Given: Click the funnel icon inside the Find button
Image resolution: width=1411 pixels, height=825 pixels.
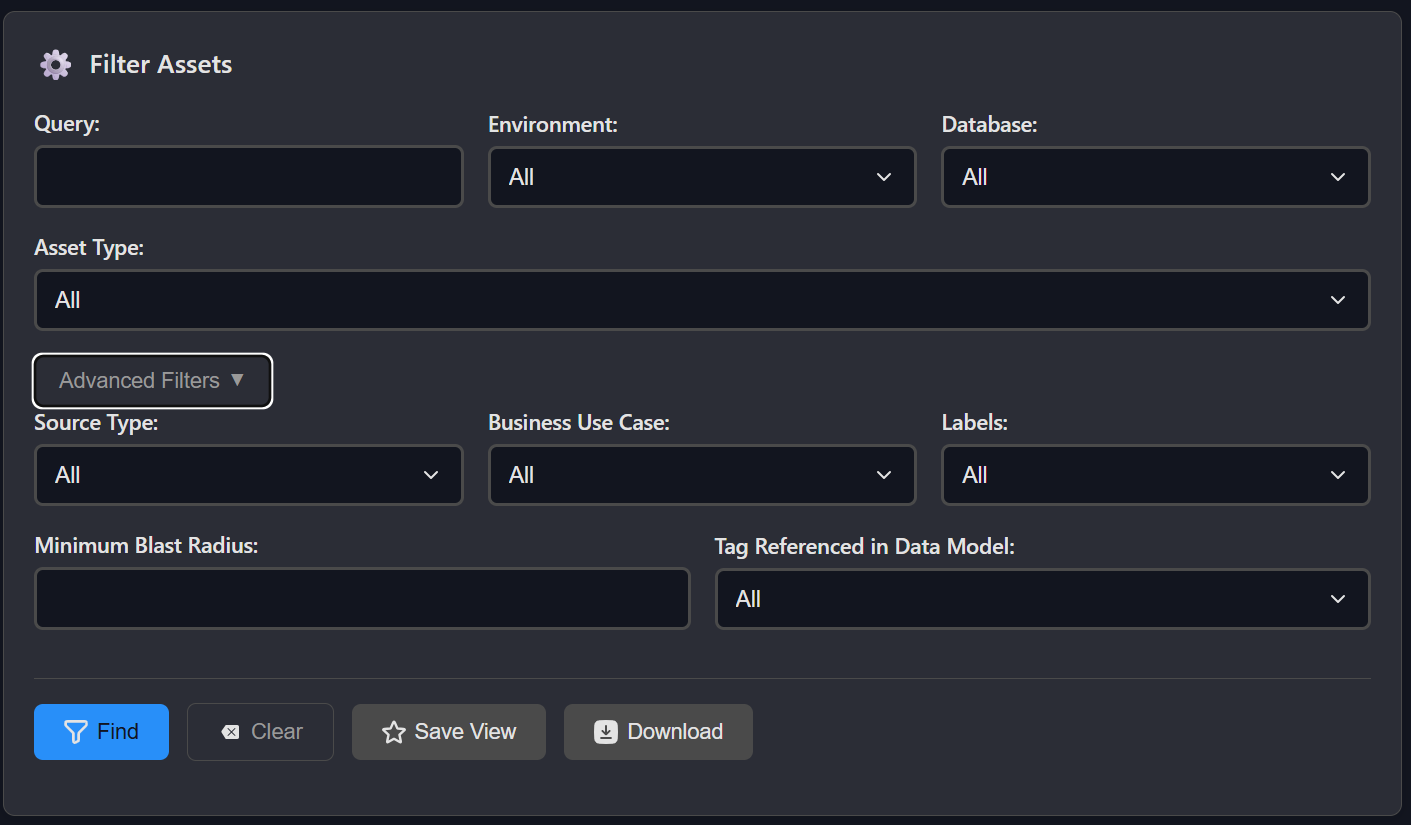Looking at the screenshot, I should point(76,731).
